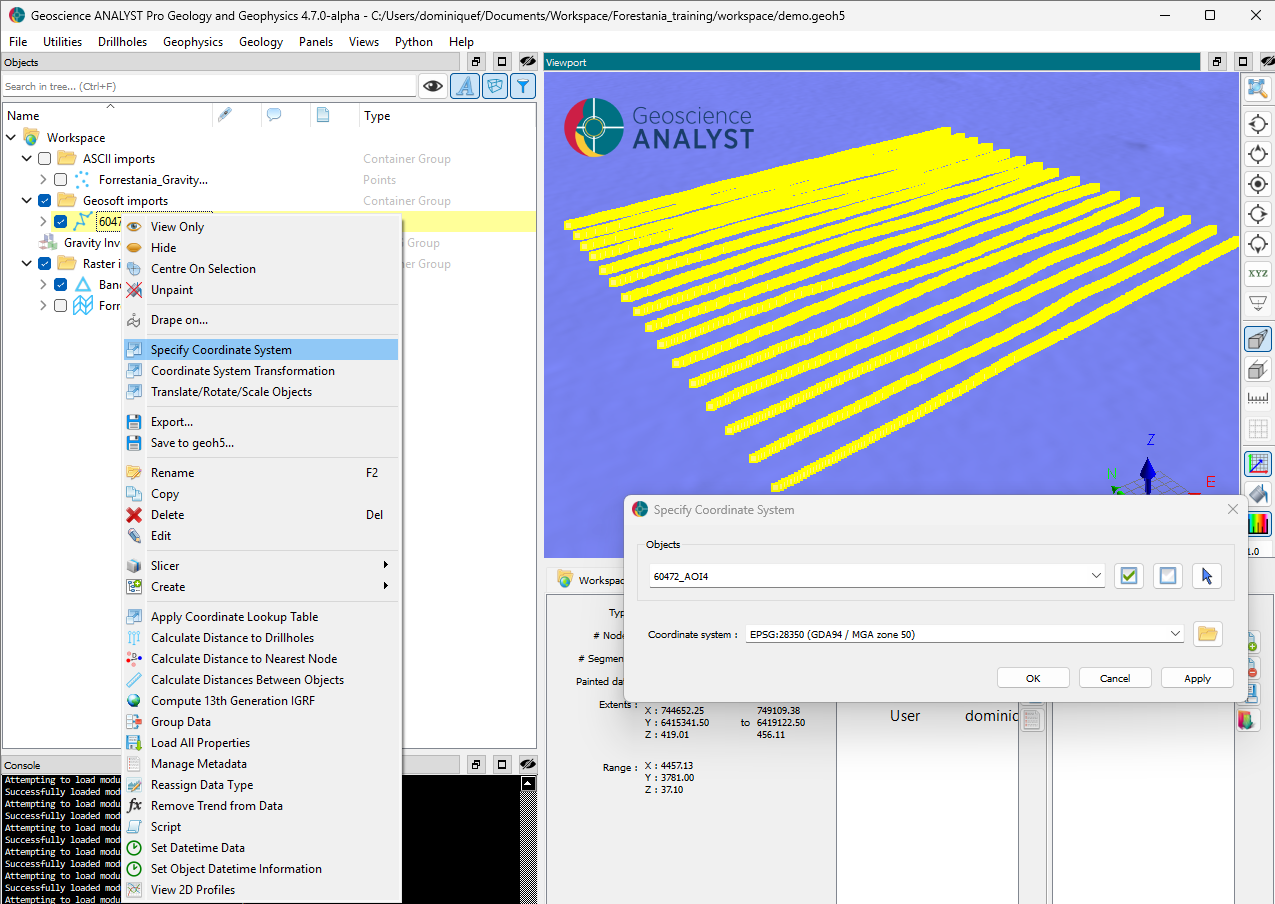Open the Geophysics menu
1275x904 pixels.
click(193, 42)
